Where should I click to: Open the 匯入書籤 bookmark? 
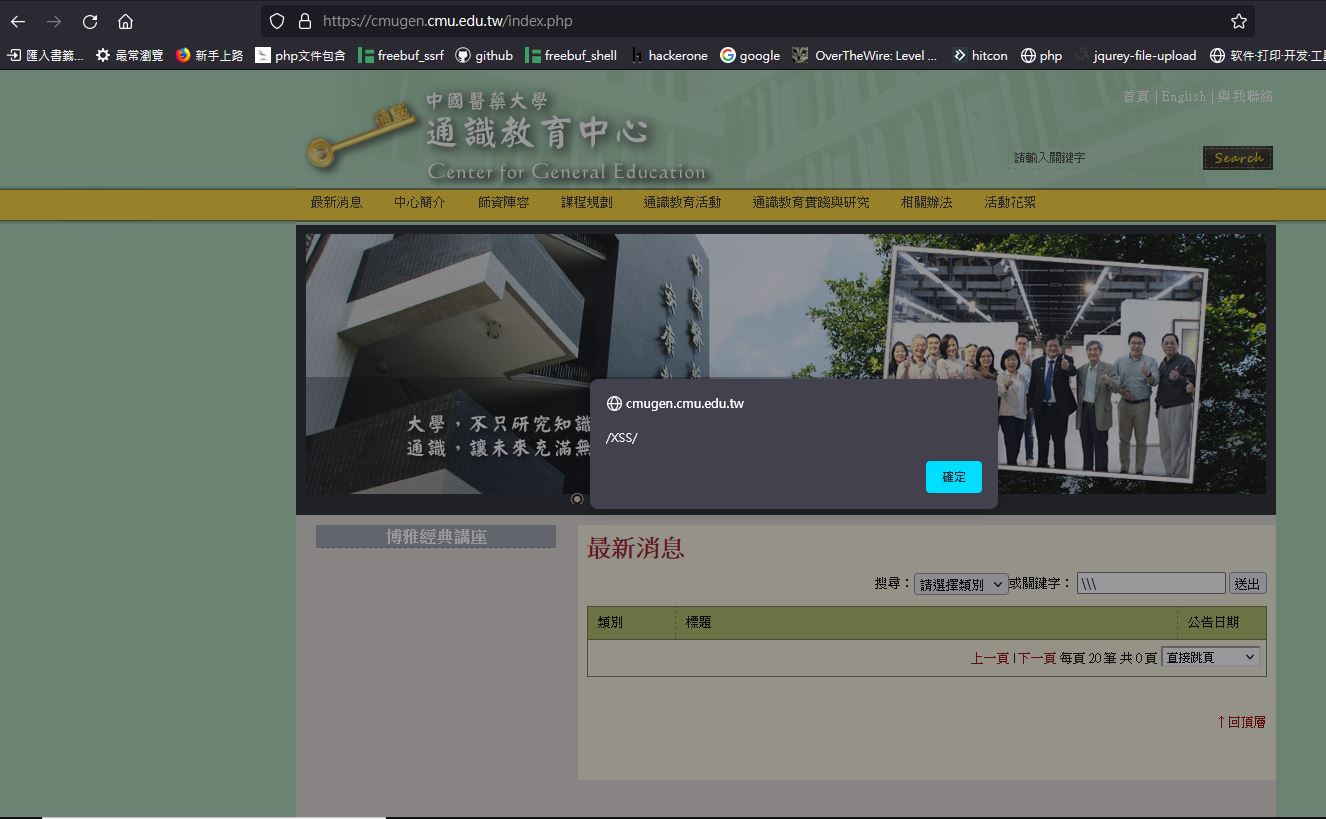pyautogui.click(x=45, y=56)
